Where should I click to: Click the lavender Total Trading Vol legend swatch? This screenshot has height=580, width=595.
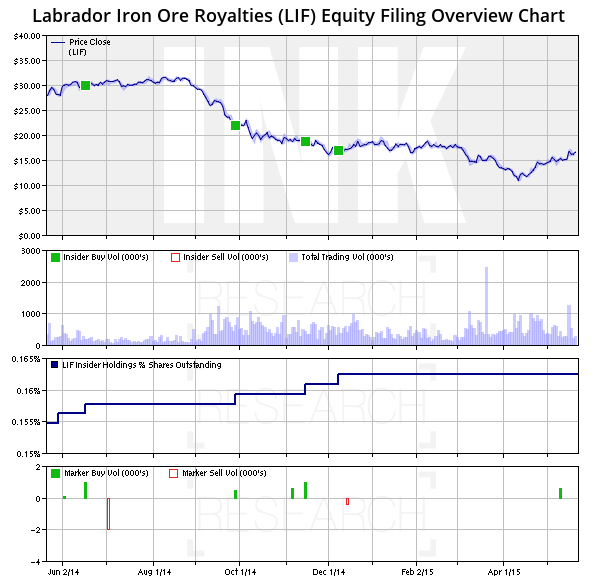[293, 257]
